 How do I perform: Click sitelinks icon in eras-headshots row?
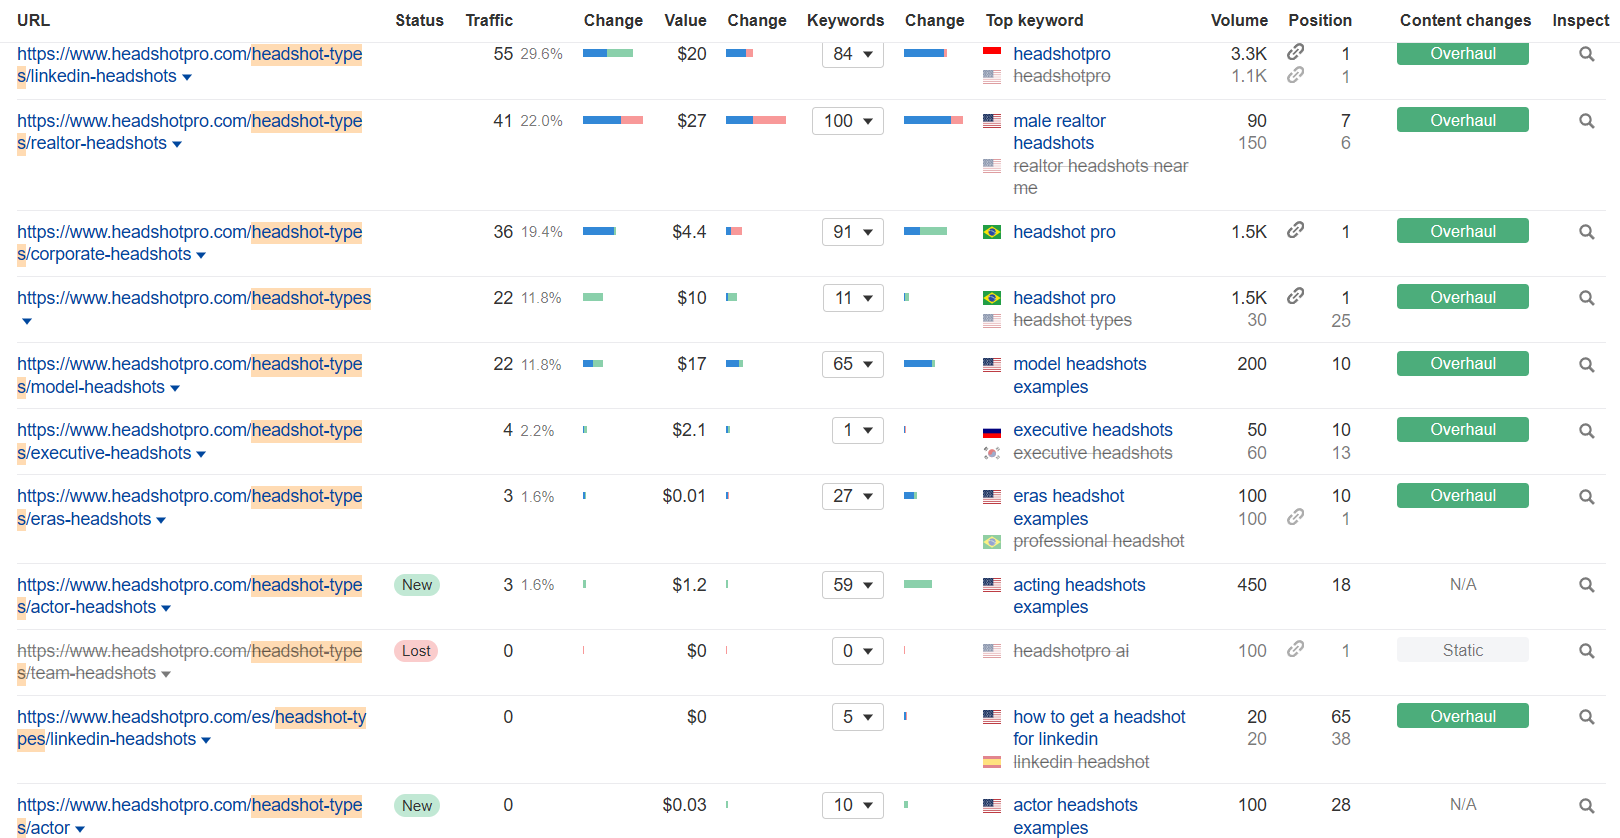1295,517
